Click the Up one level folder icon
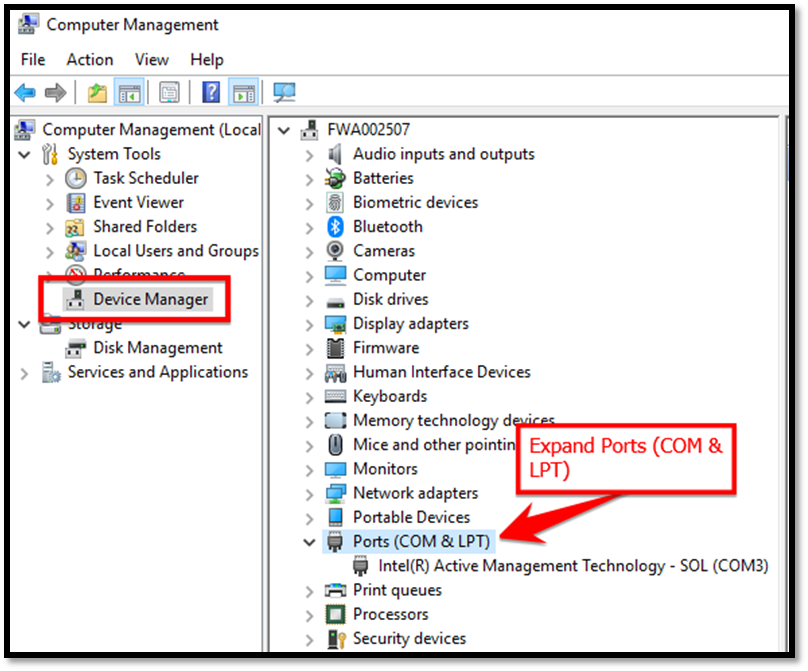The height and width of the screenshot is (671, 808). point(97,93)
